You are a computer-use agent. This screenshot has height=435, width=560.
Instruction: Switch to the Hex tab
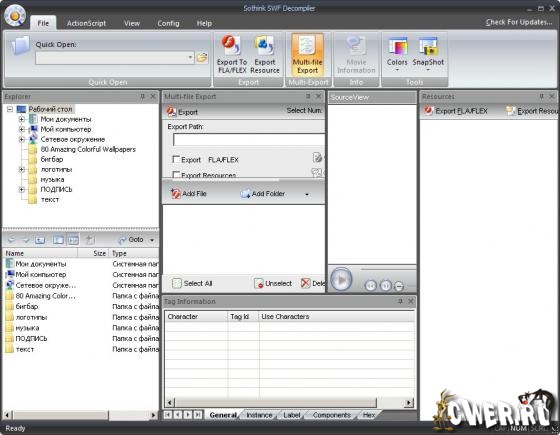(369, 415)
